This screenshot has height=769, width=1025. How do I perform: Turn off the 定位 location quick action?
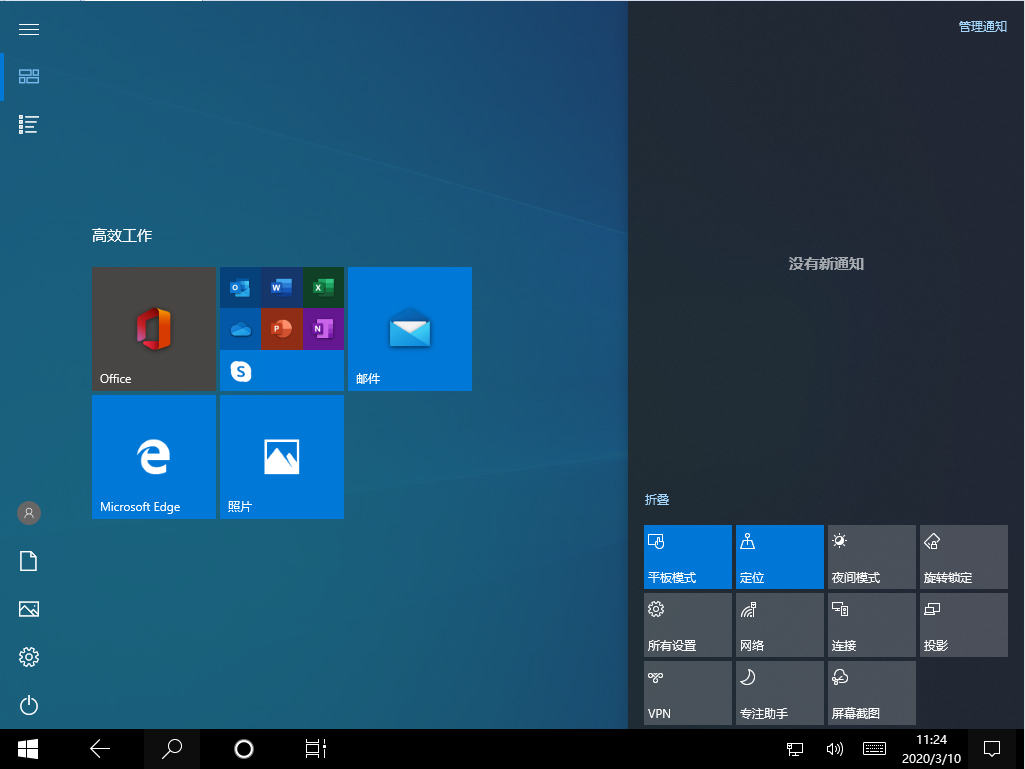tap(779, 557)
